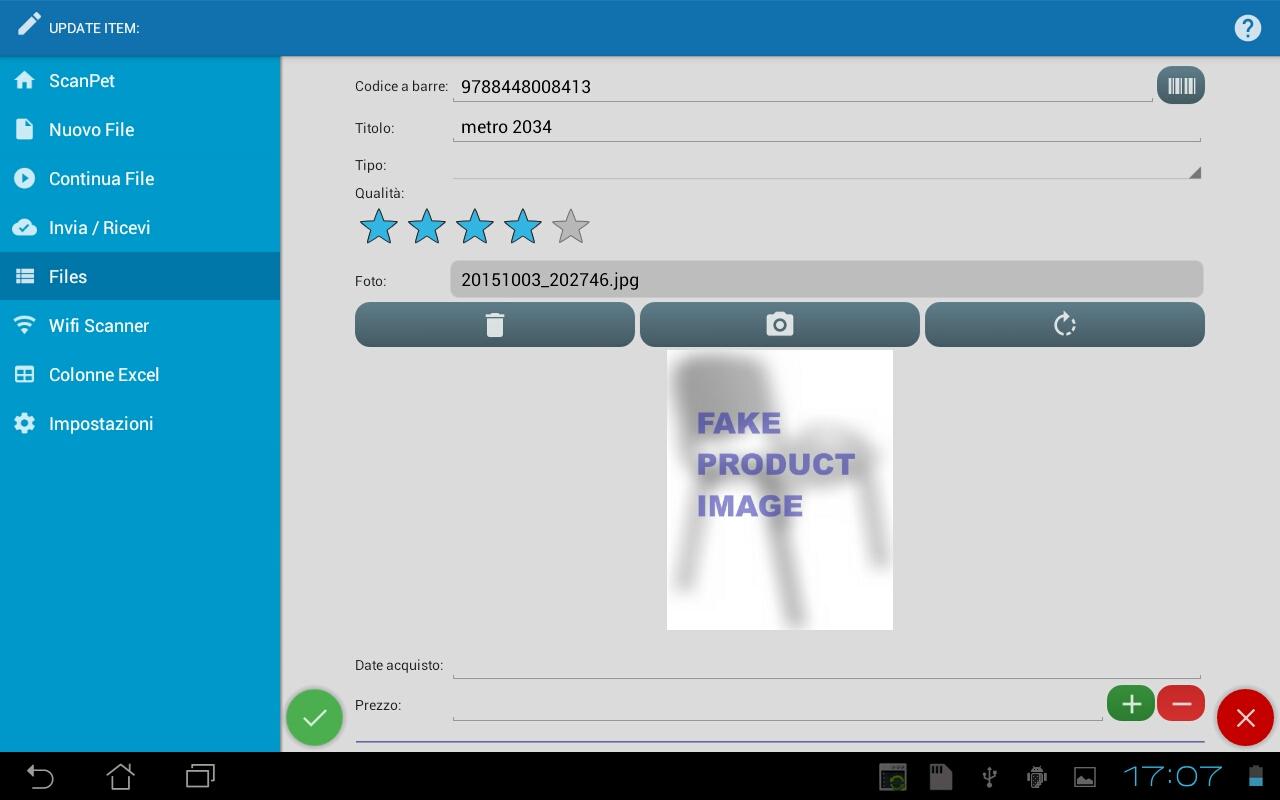Go to ScanPet home
The image size is (1280, 800).
(x=140, y=80)
